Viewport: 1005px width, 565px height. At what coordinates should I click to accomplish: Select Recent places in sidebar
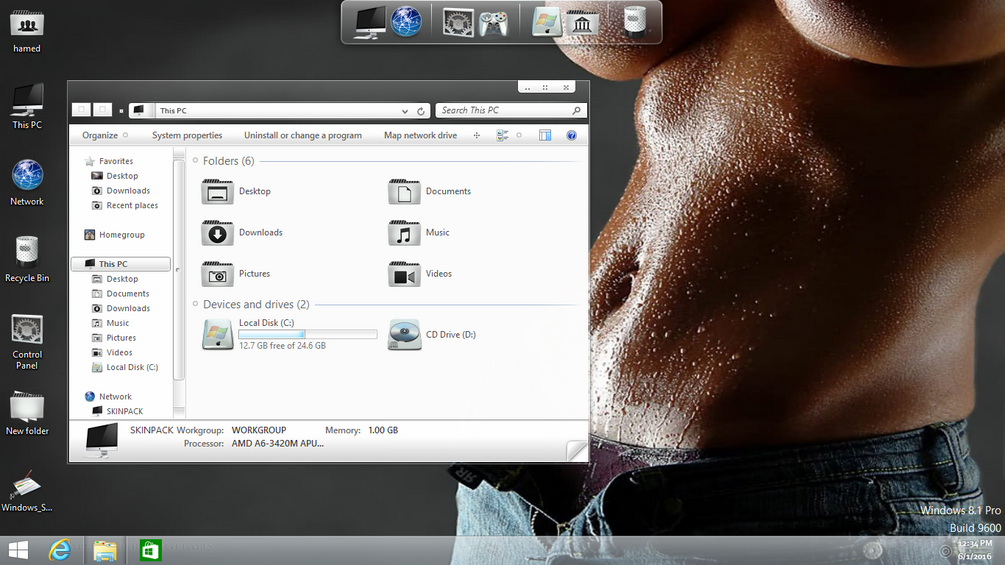coord(131,205)
